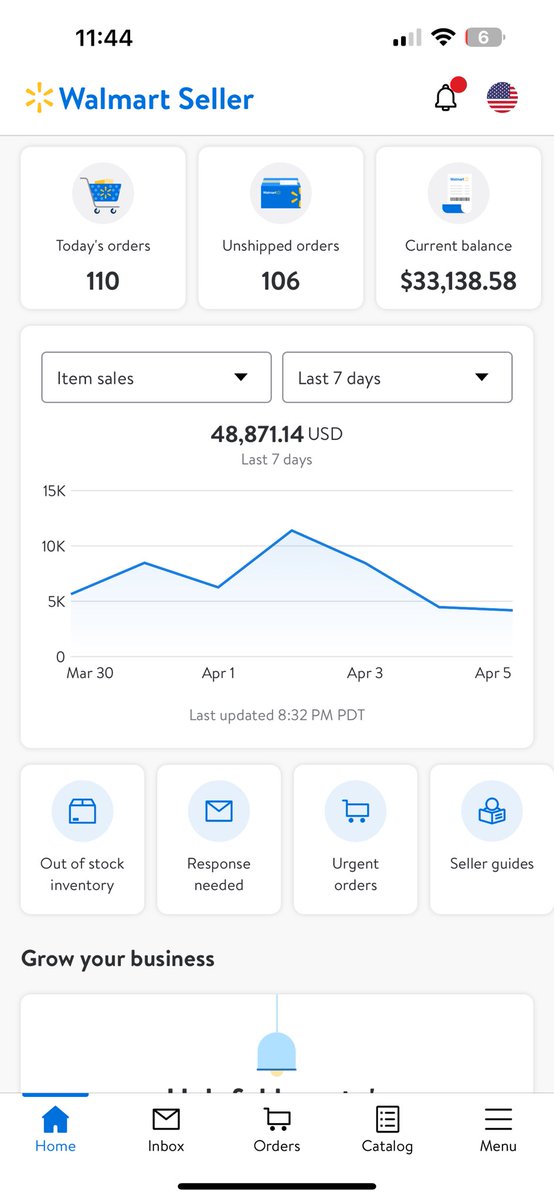The height and width of the screenshot is (1200, 554).
Task: Switch to the Inbox tab label
Action: 166,1146
